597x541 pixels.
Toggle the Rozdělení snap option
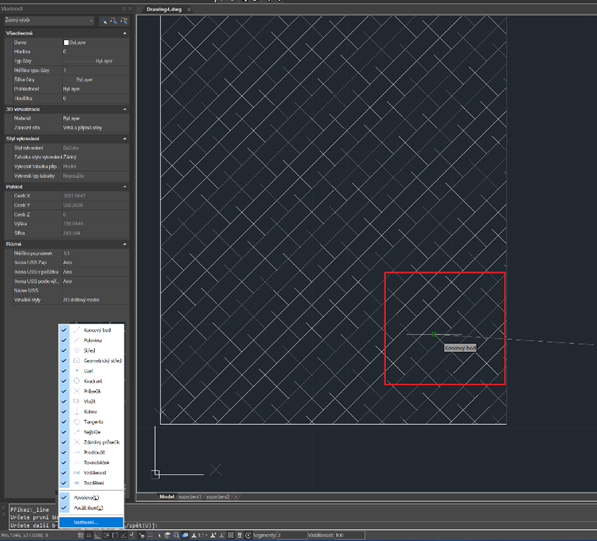[x=91, y=483]
